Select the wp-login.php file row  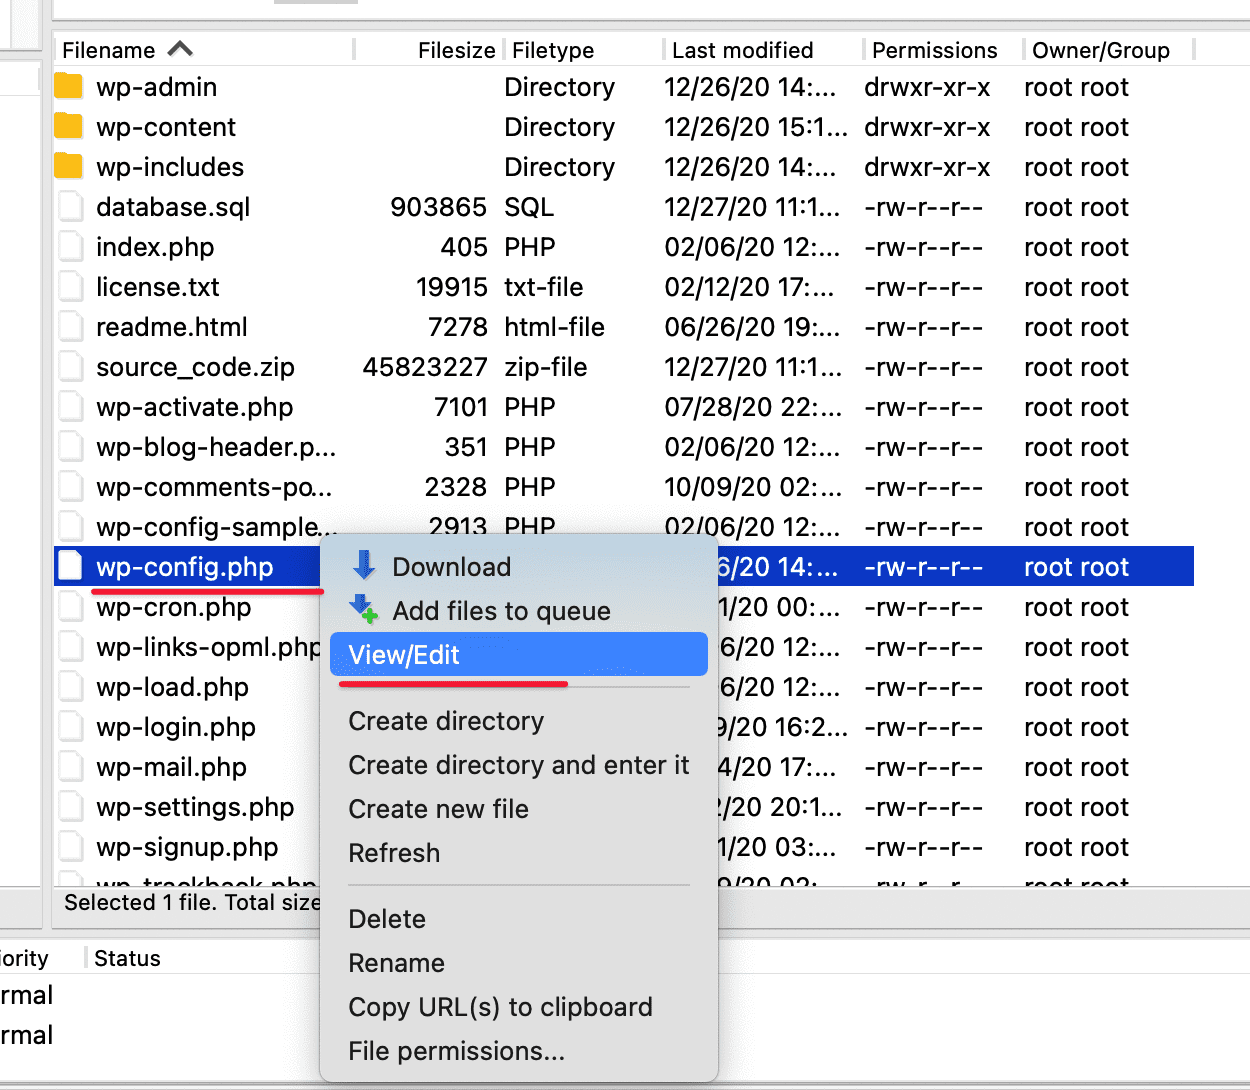(x=176, y=727)
